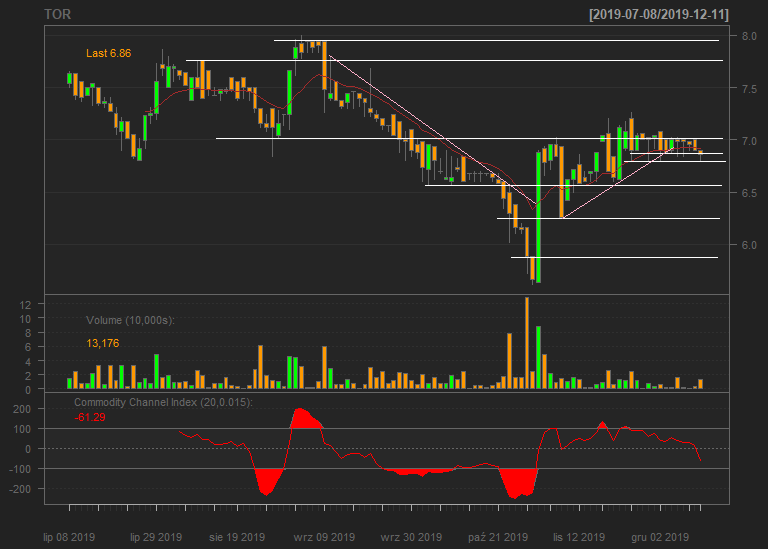Image resolution: width=768 pixels, height=549 pixels.
Task: Click the 'wrz 09 2019' date label
Action: [x=324, y=537]
